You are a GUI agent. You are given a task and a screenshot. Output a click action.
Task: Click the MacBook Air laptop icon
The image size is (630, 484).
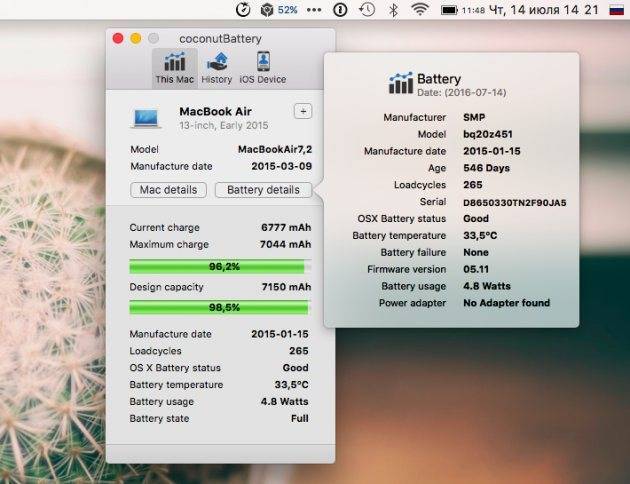146,117
